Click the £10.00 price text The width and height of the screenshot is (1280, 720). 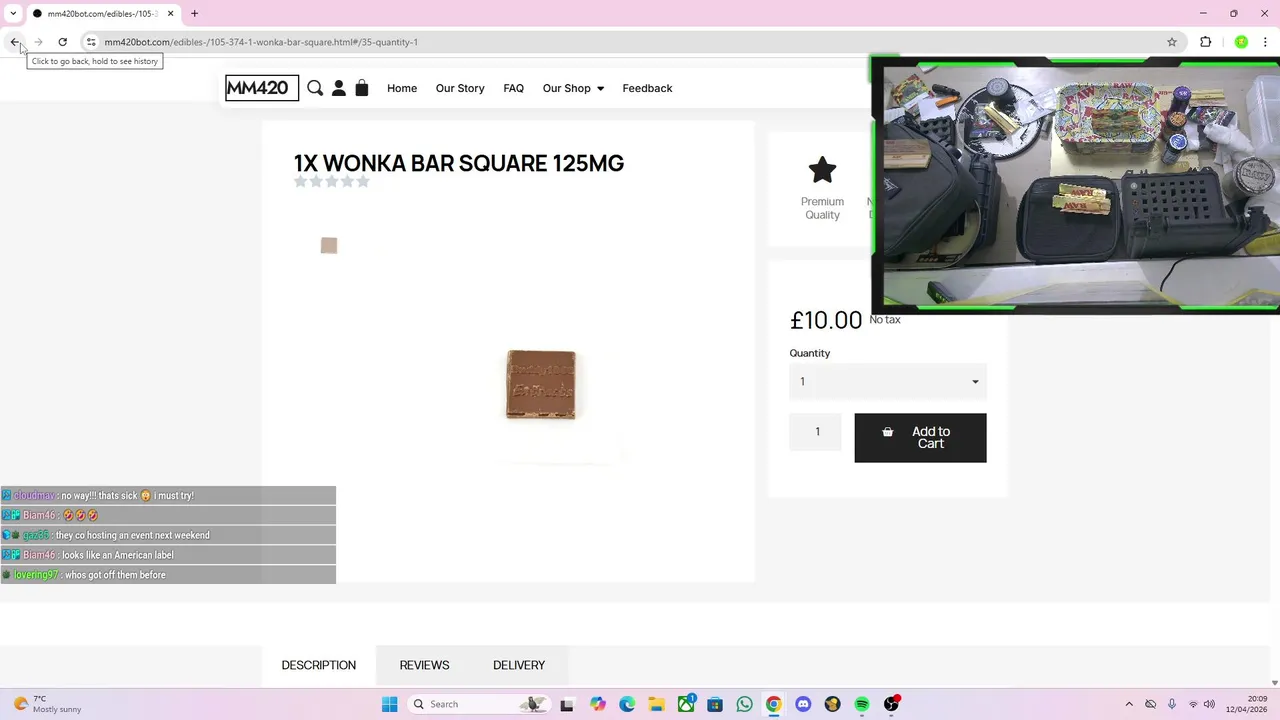point(826,320)
